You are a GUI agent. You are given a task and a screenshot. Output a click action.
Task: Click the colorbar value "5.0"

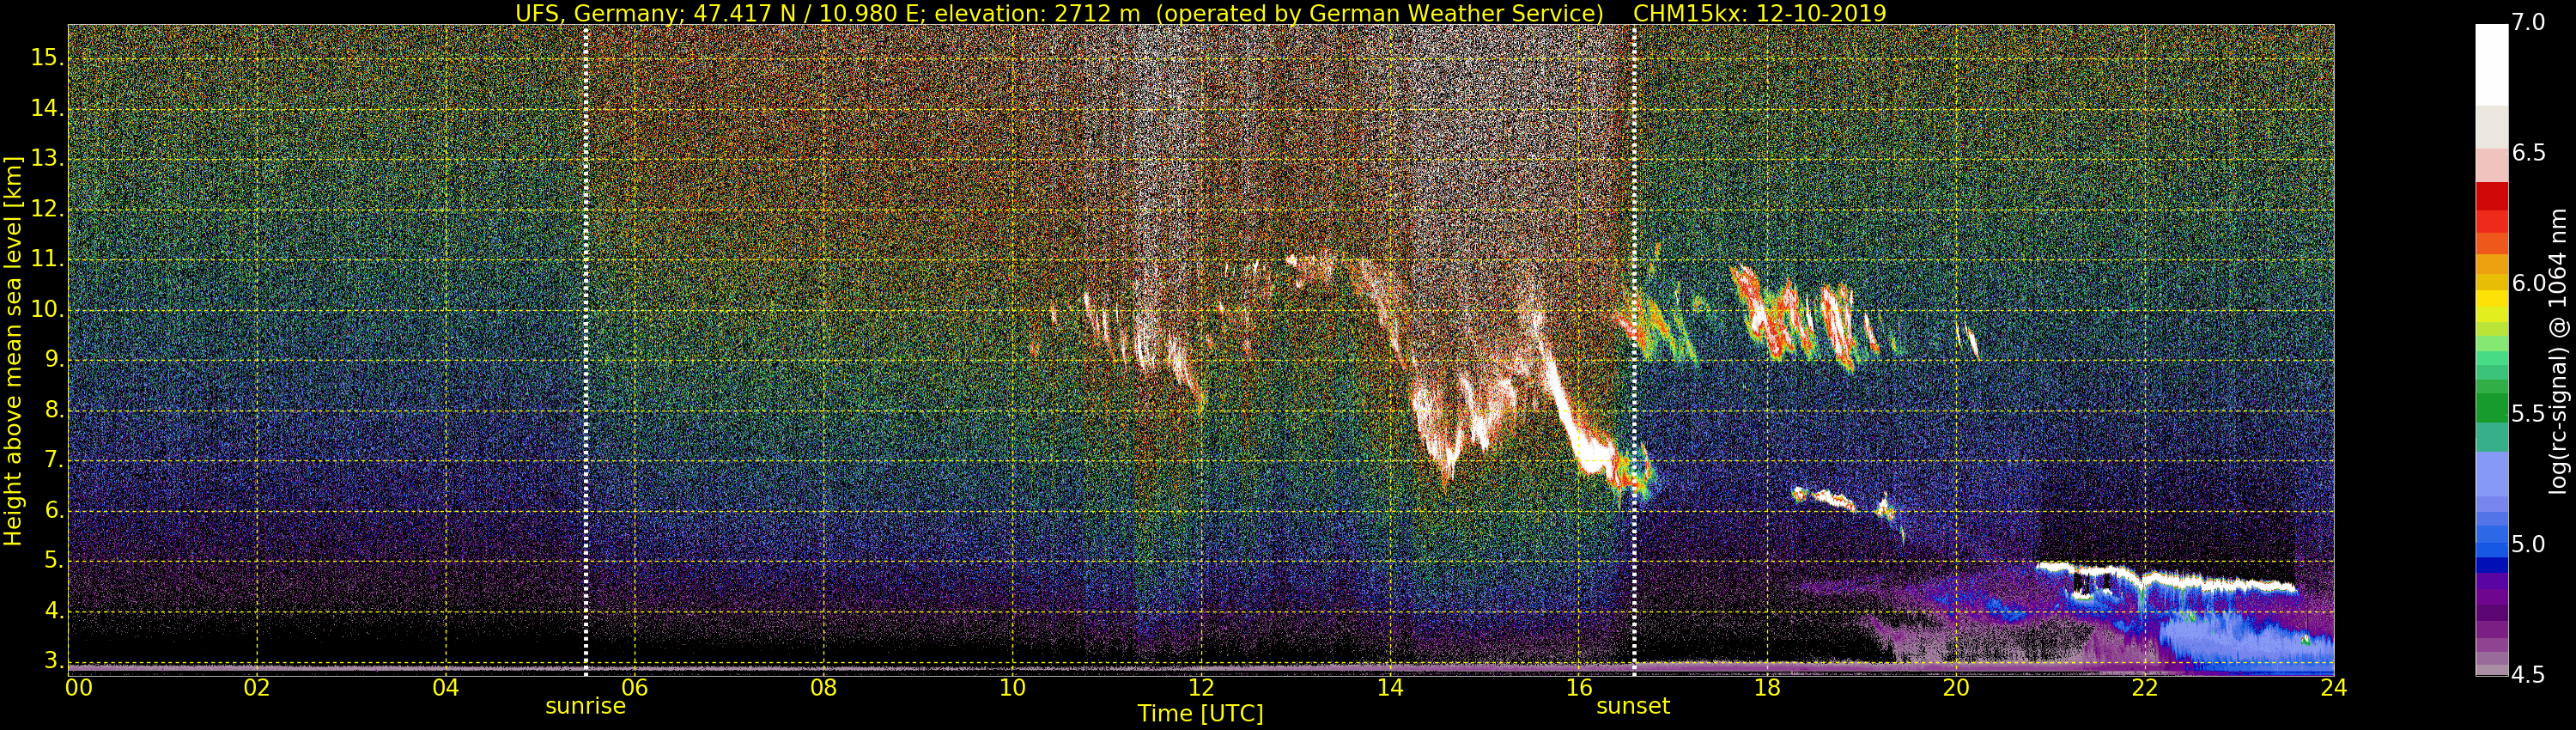[x=2528, y=544]
